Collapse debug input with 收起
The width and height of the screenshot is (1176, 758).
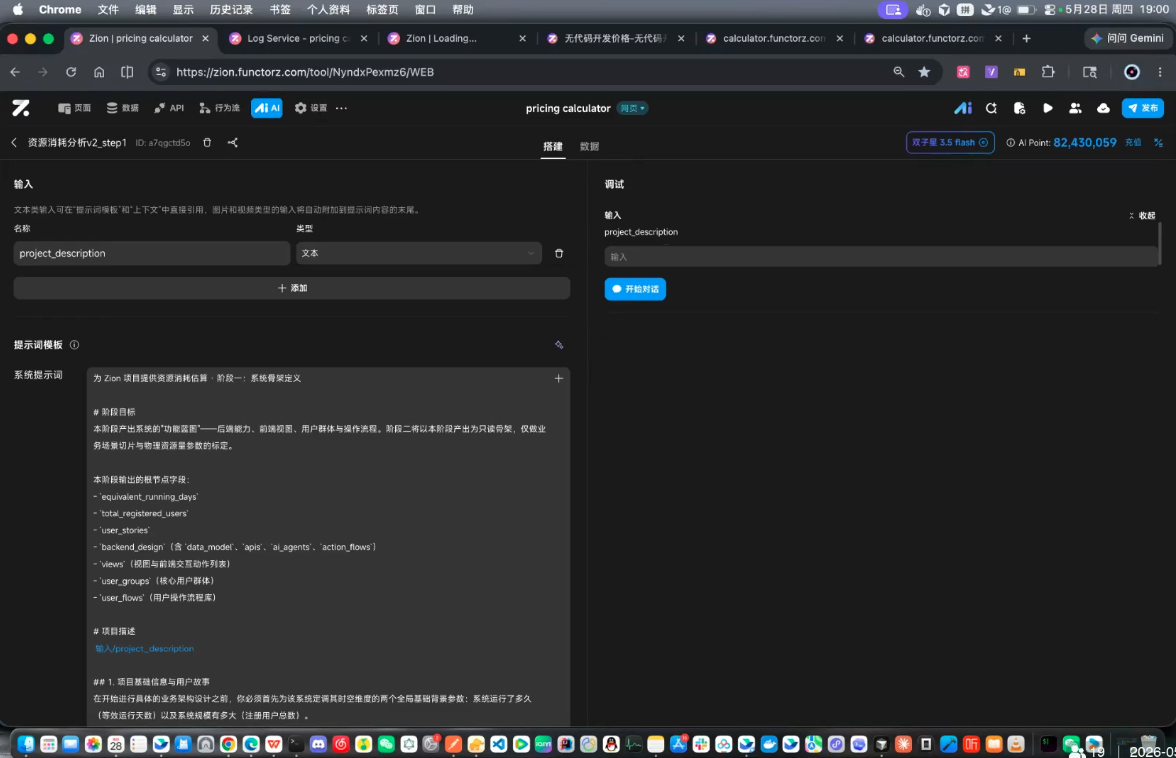point(1142,215)
